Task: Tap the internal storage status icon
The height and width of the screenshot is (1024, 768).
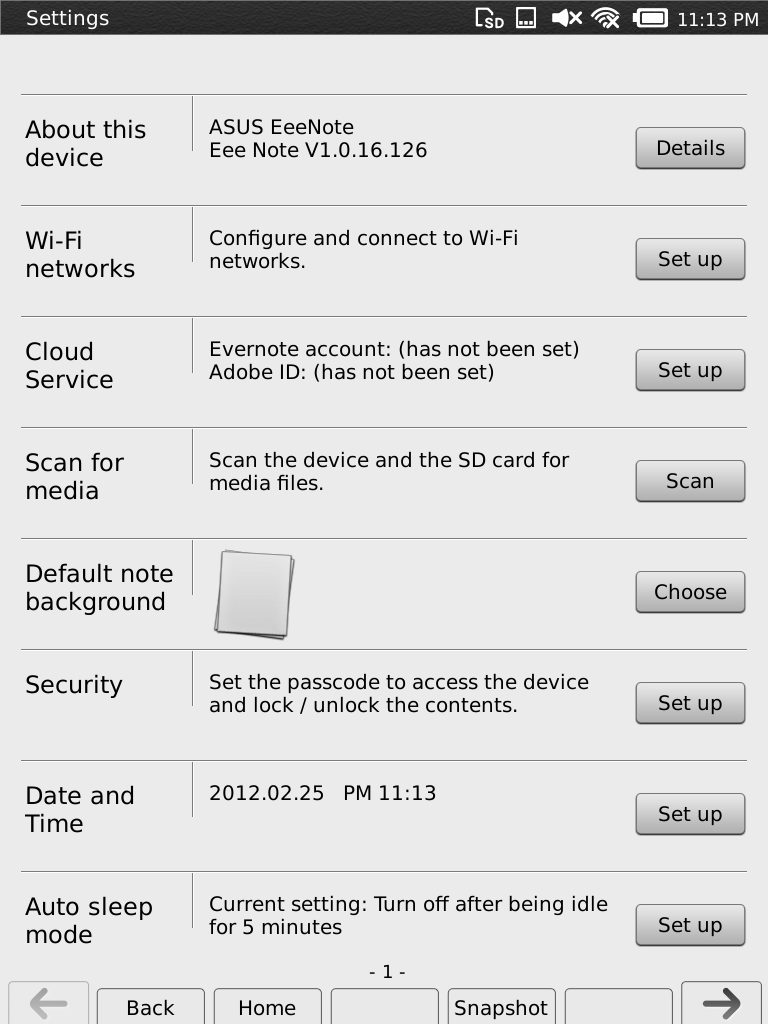Action: tap(526, 18)
